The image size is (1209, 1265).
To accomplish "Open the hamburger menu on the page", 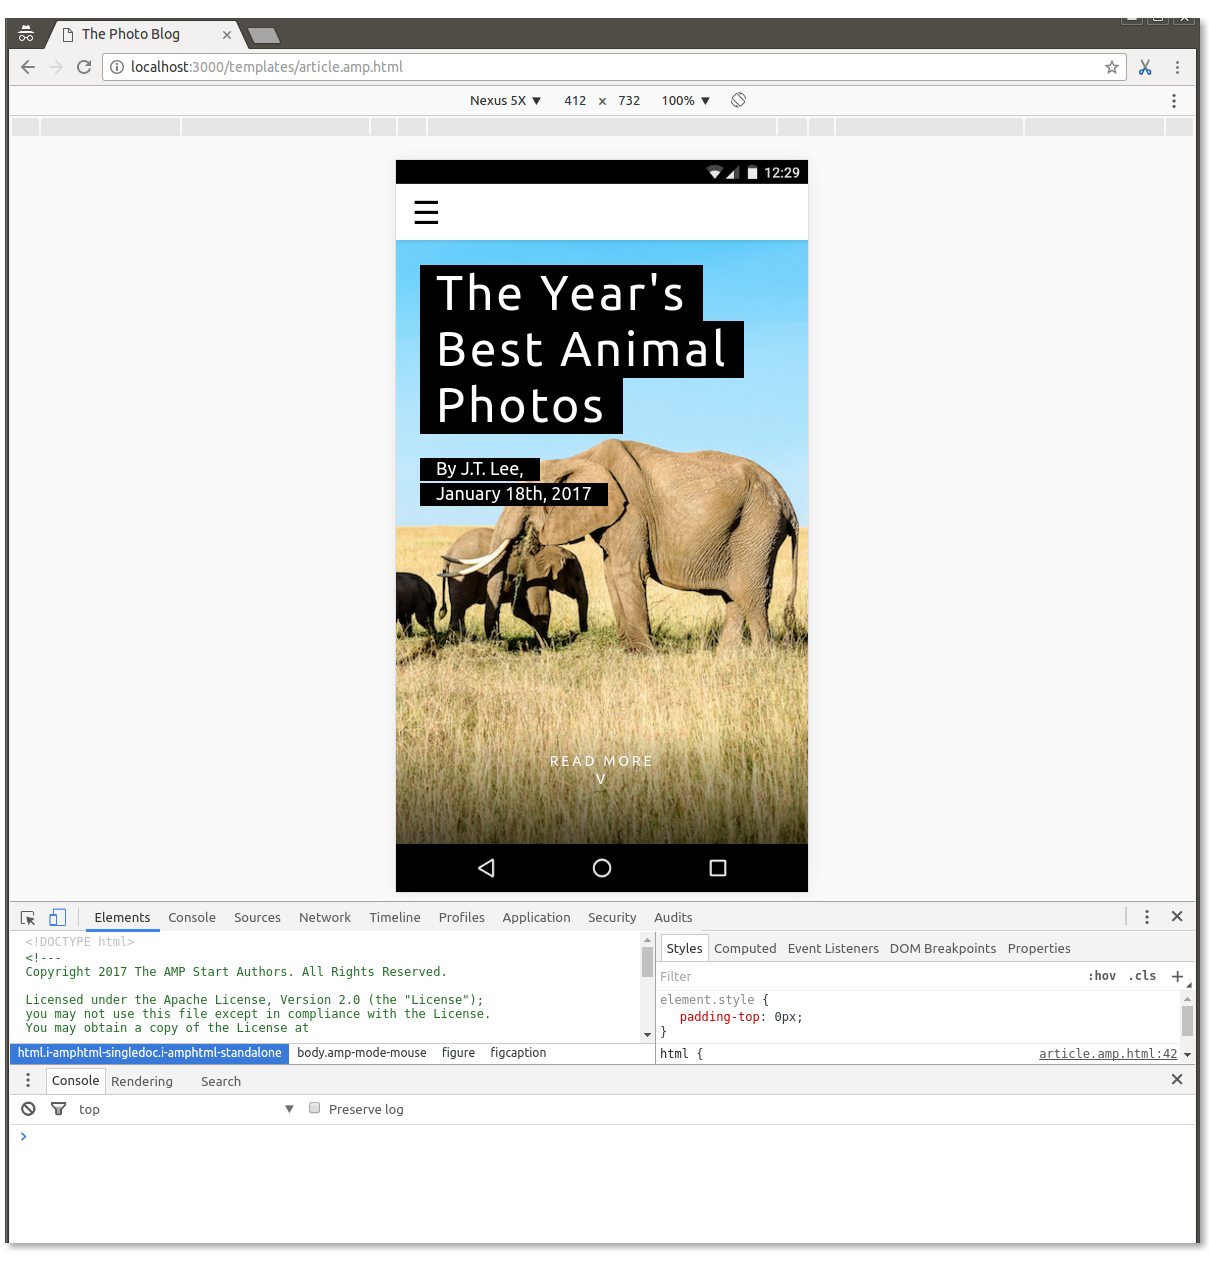I will coord(426,212).
